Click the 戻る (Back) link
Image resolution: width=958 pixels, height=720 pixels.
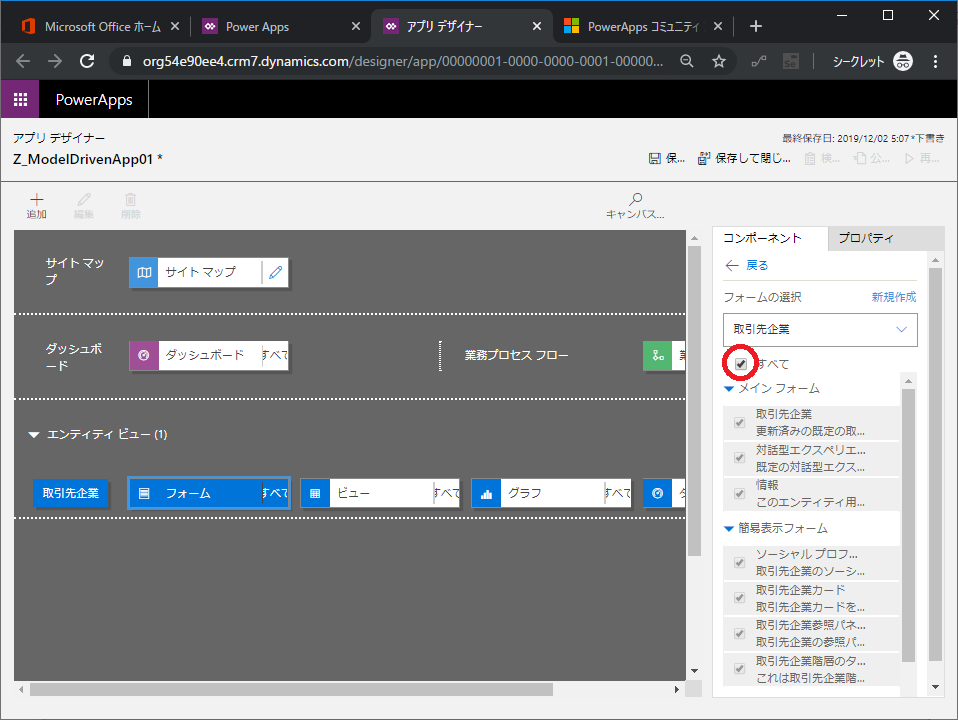(x=747, y=265)
